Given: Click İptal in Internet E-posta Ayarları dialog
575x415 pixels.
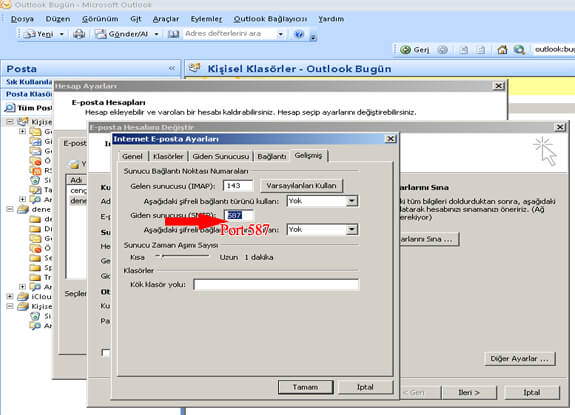Looking at the screenshot, I should click(365, 387).
